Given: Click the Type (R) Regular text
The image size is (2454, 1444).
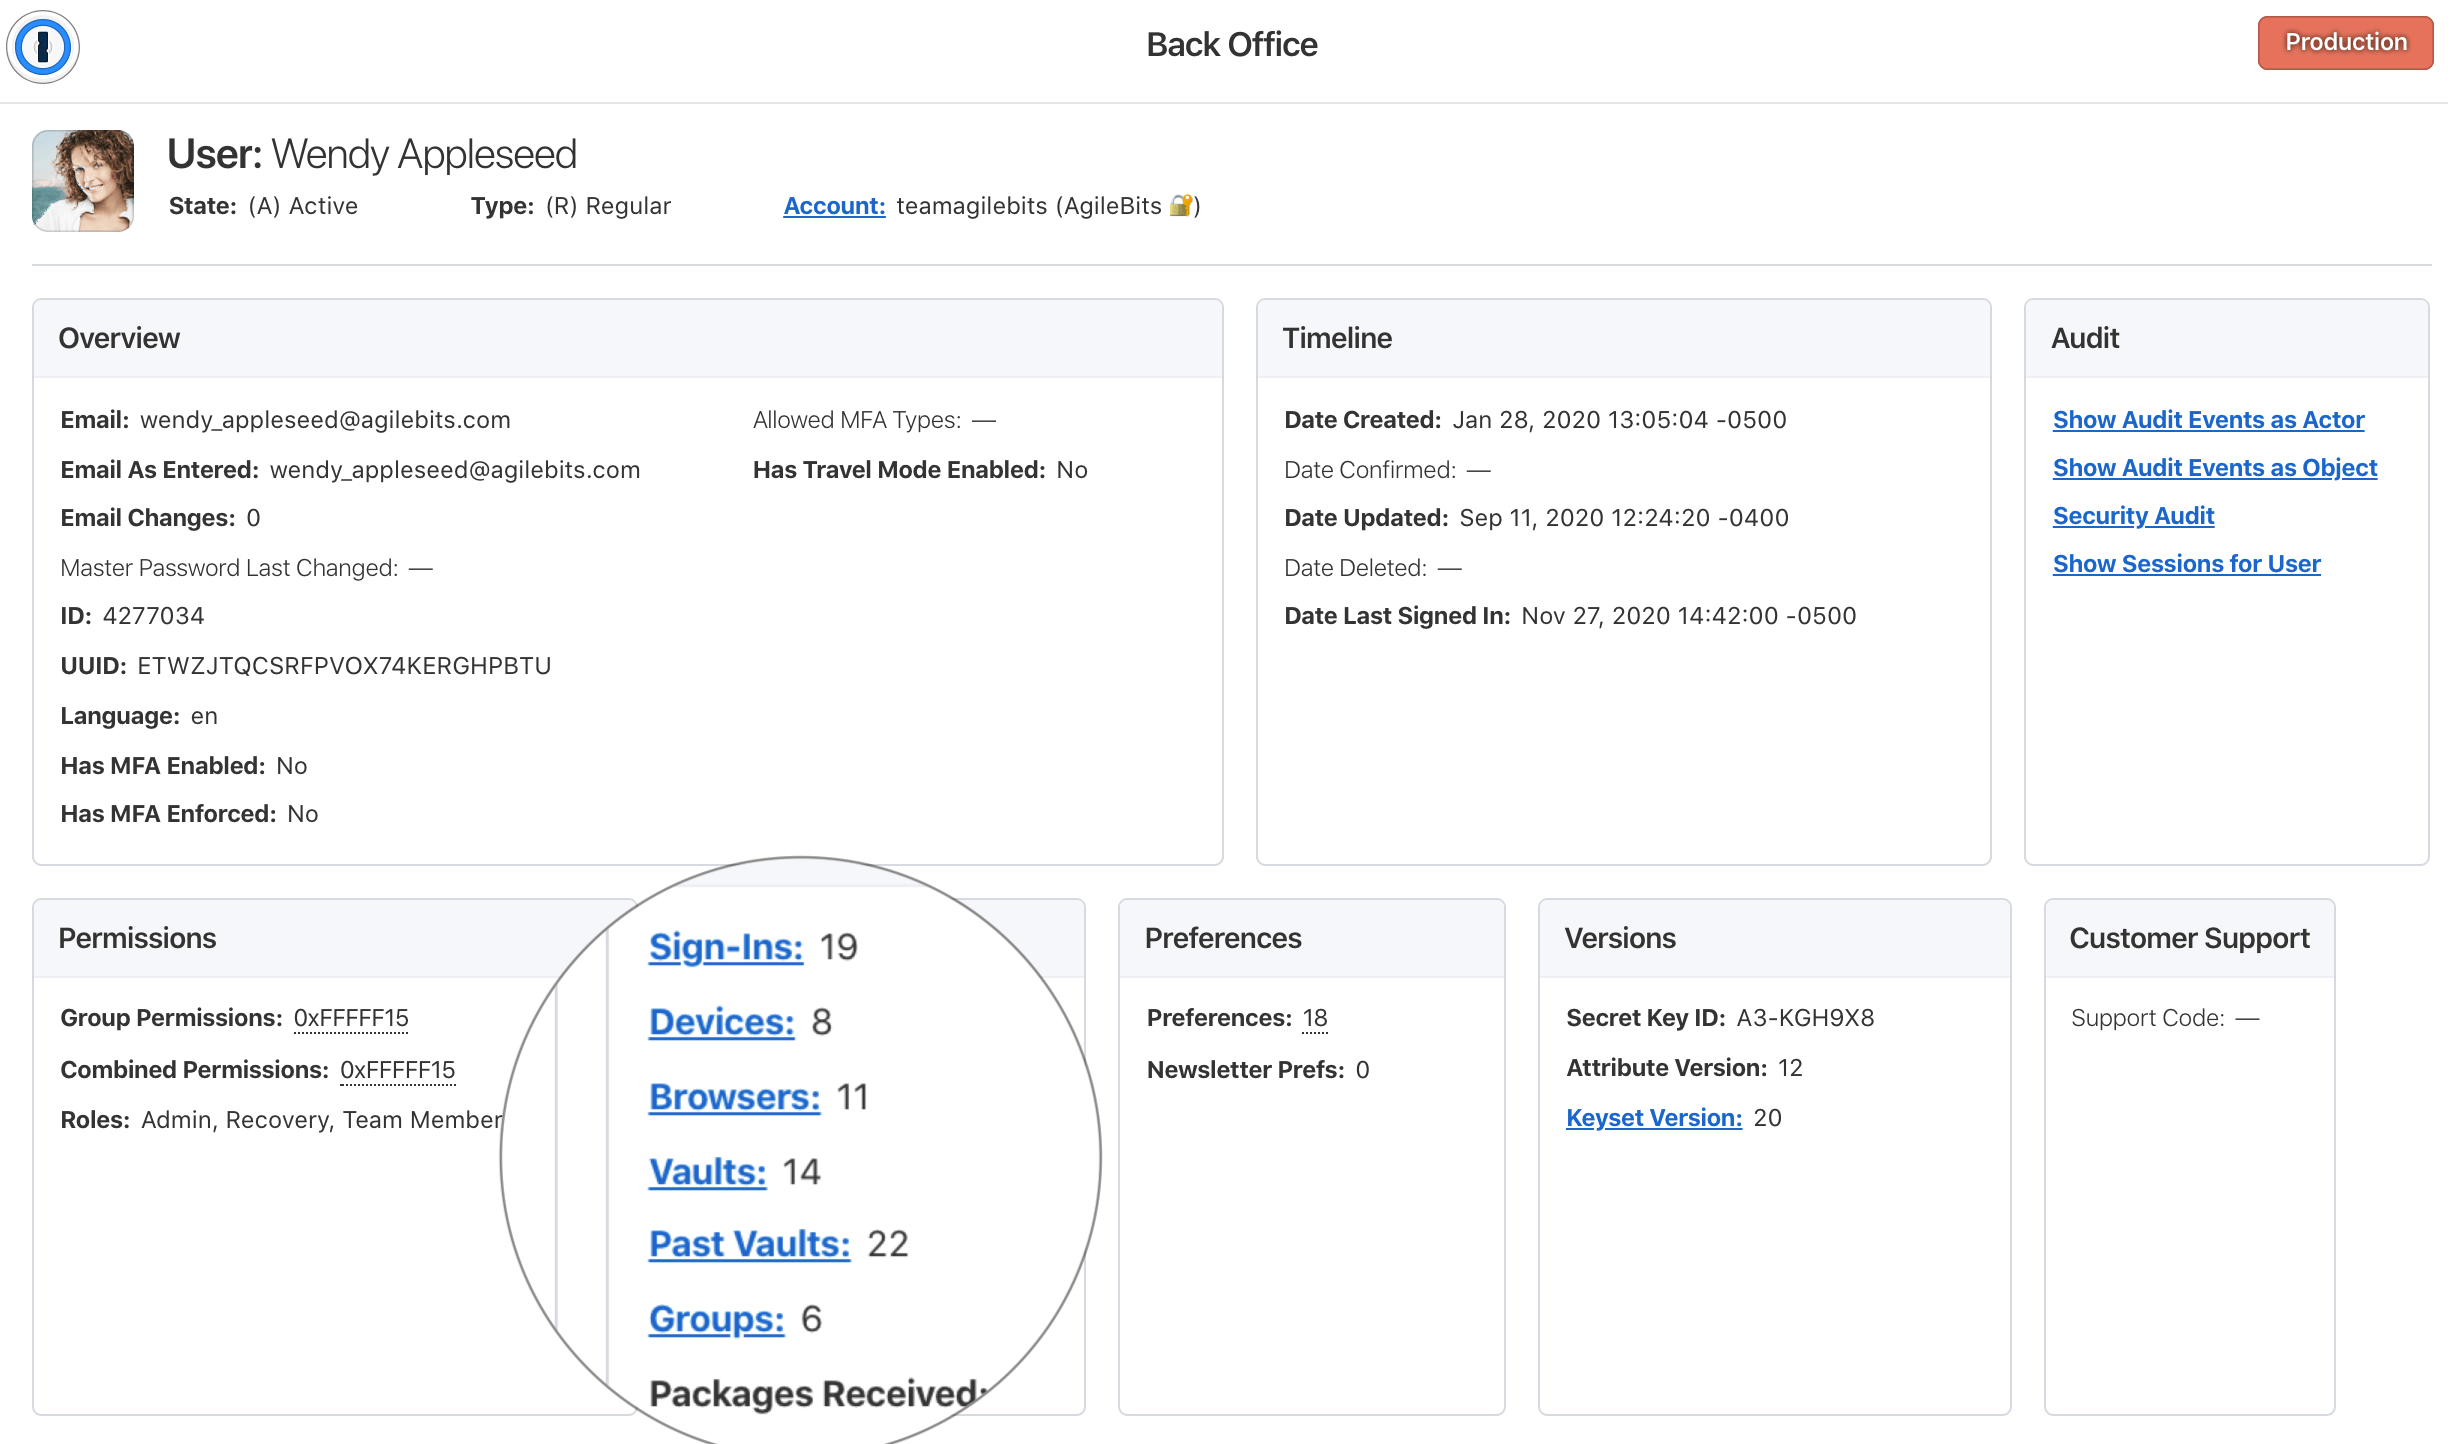Looking at the screenshot, I should (x=571, y=206).
